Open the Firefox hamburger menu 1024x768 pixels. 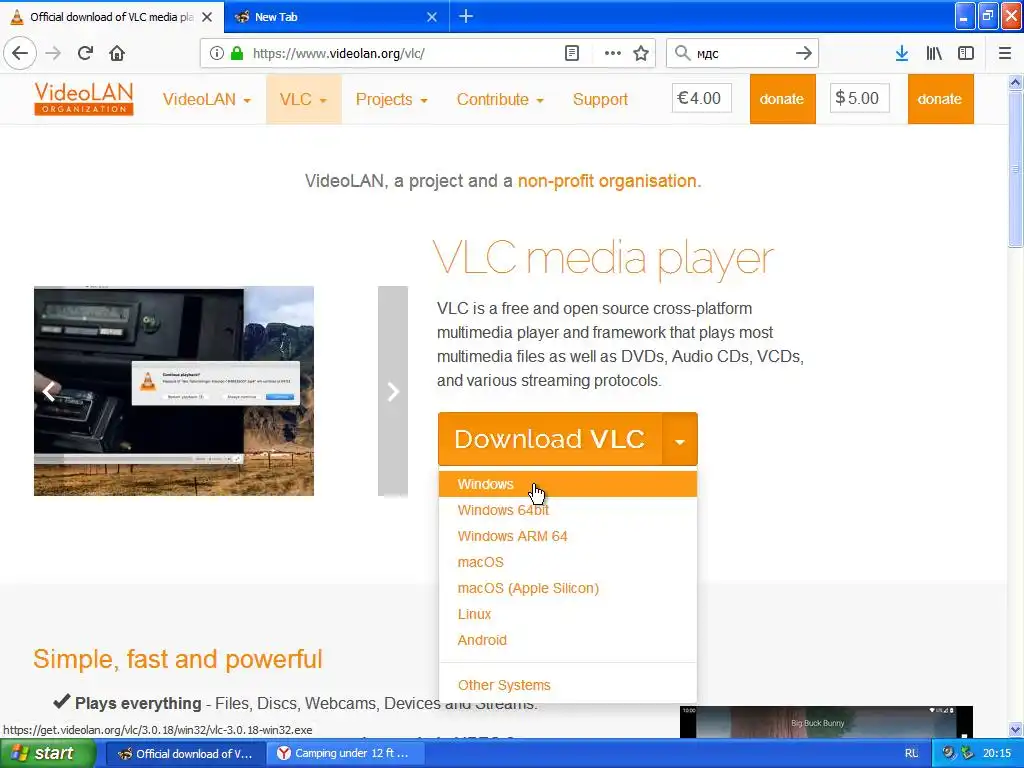point(1005,54)
